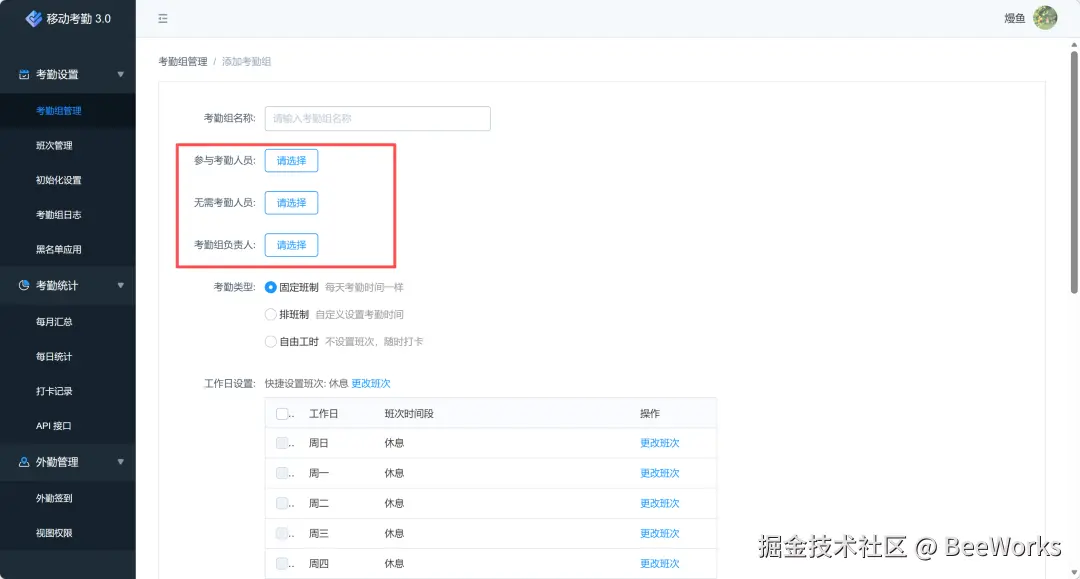This screenshot has height=579, width=1080.
Task: Open 班次管理 in sidebar
Action: [x=54, y=145]
